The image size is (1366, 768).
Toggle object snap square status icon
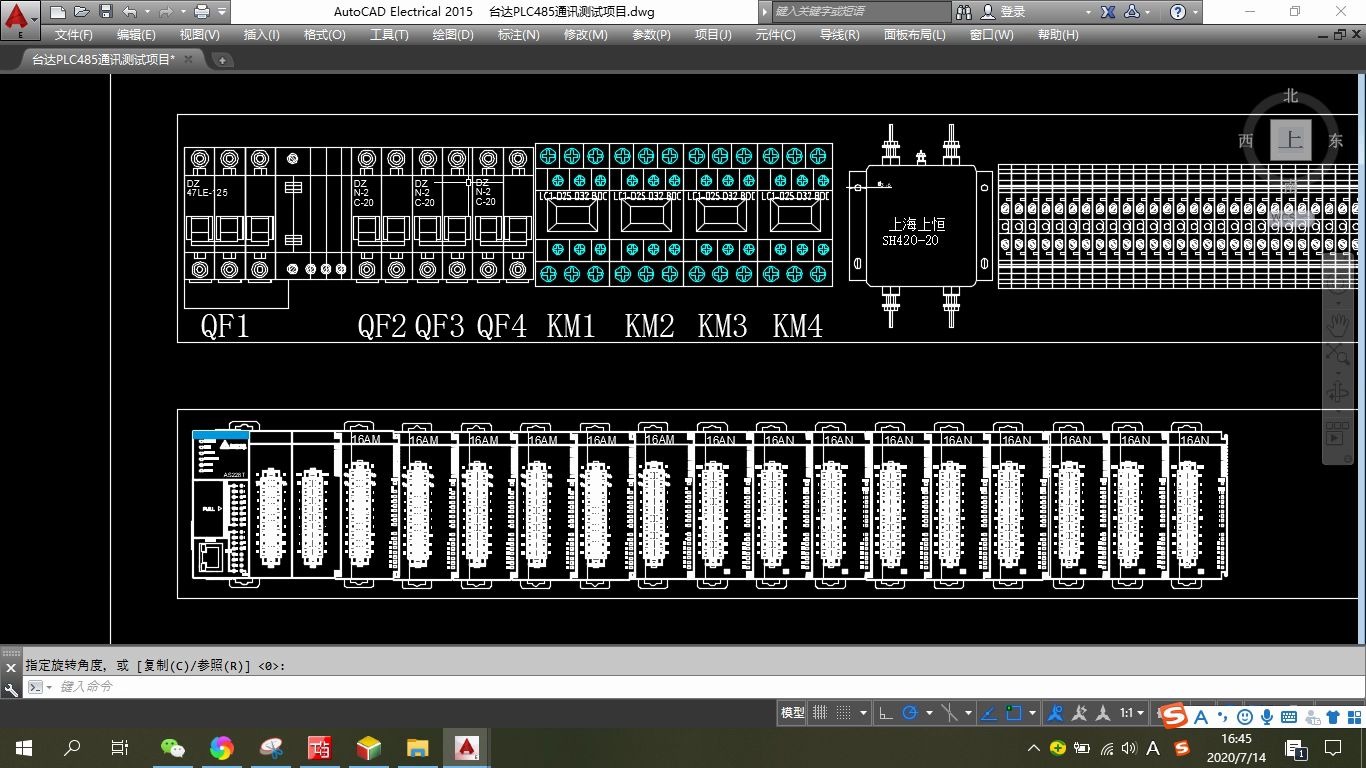(x=1014, y=713)
